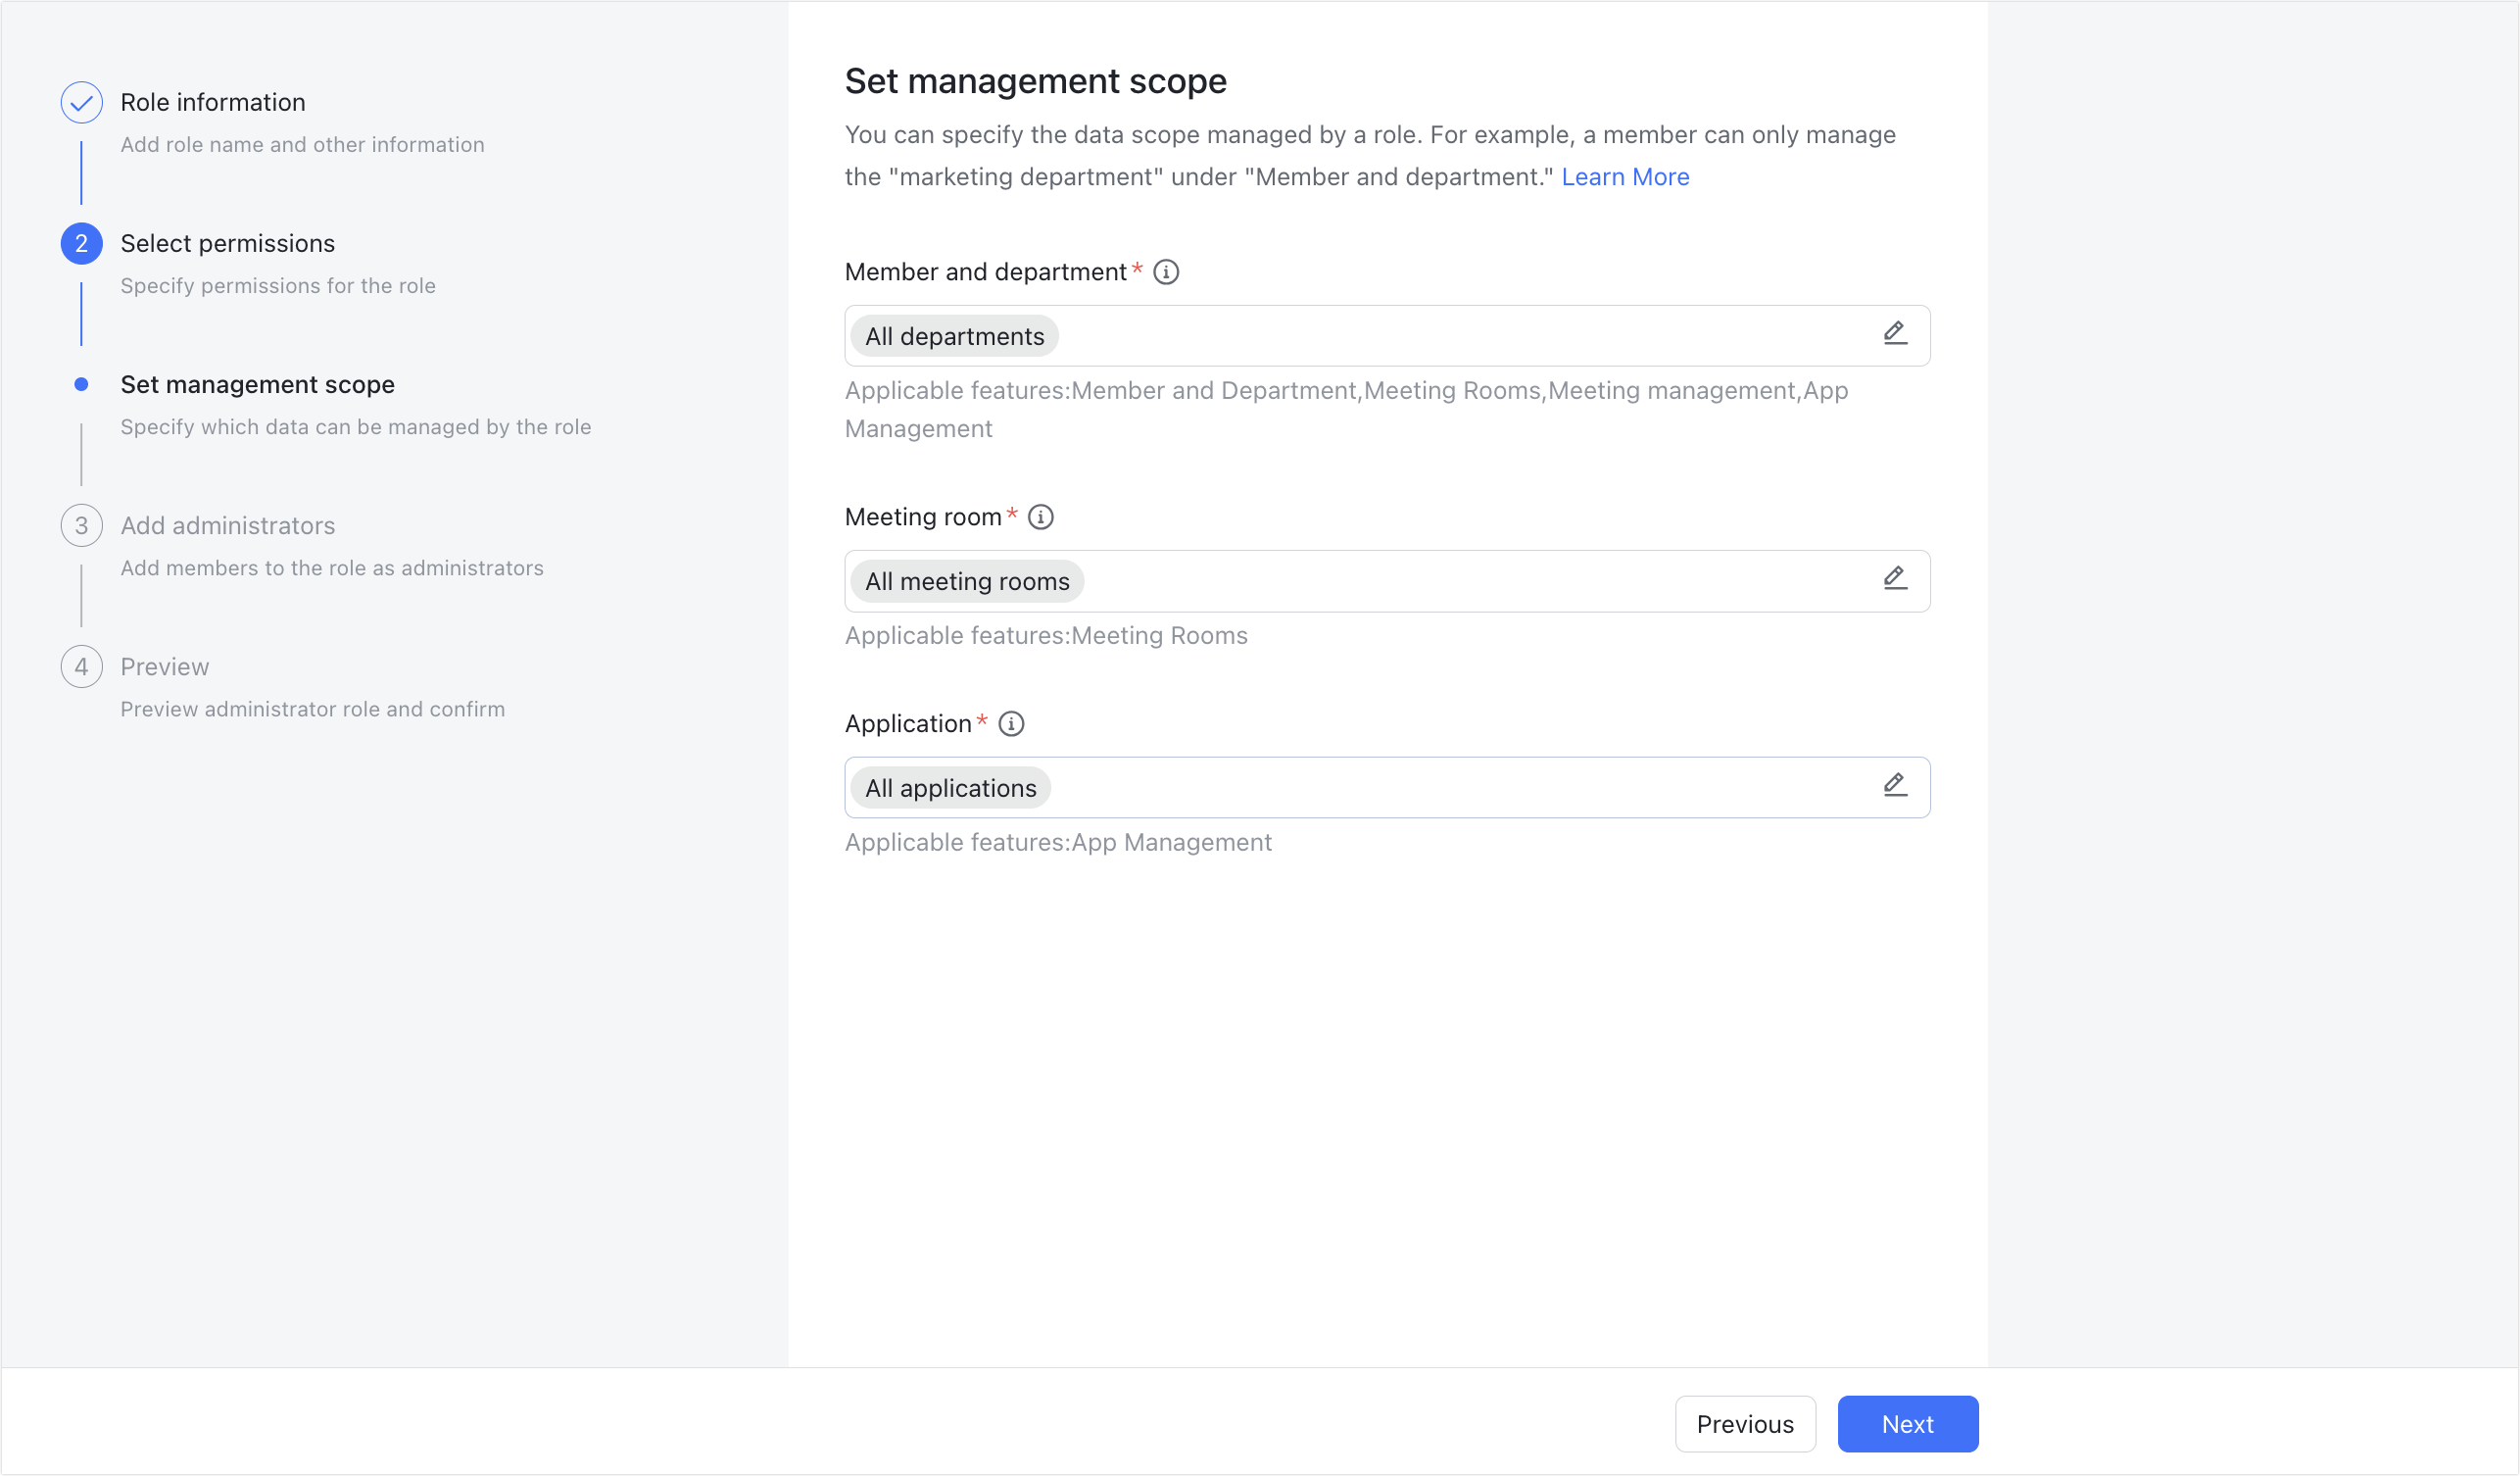Select the All departments tag
The height and width of the screenshot is (1476, 2520).
(953, 336)
